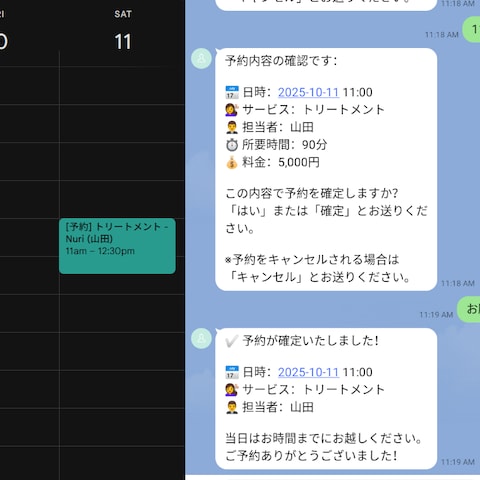The width and height of the screenshot is (480, 480).
Task: Click money bag emoji beside 料金
Action: point(232,162)
